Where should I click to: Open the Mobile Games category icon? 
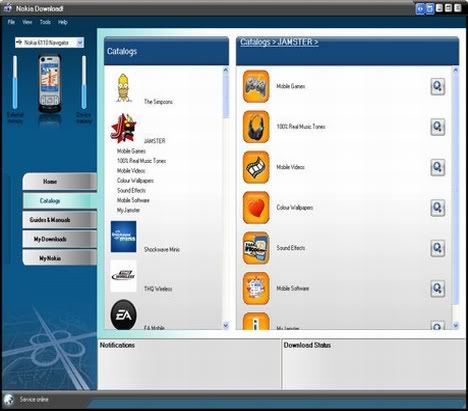[256, 86]
